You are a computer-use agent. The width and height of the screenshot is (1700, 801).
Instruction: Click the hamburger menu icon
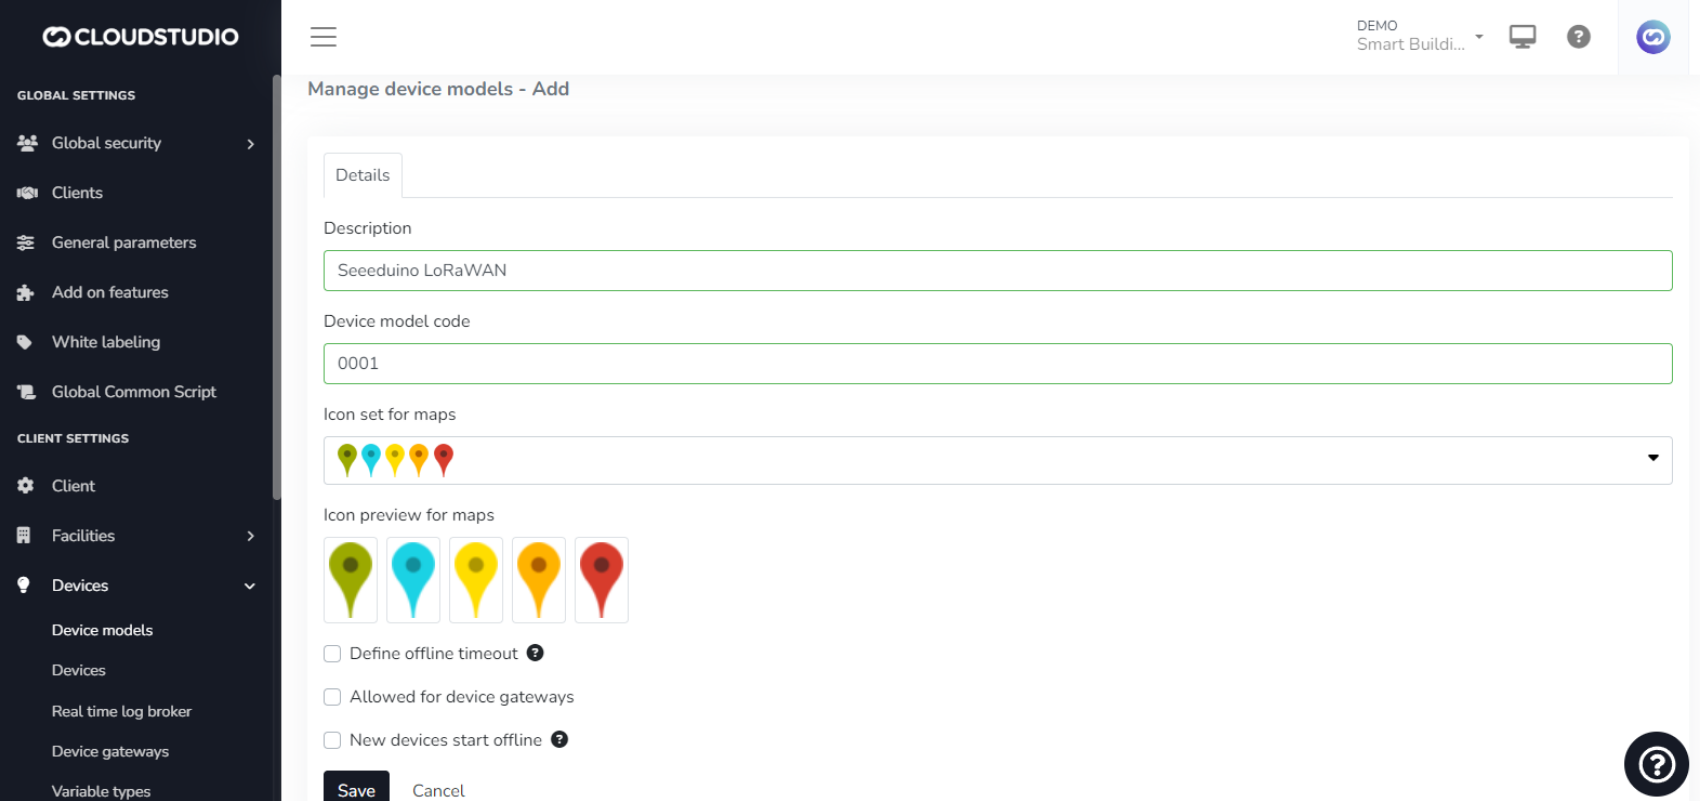pyautogui.click(x=323, y=37)
